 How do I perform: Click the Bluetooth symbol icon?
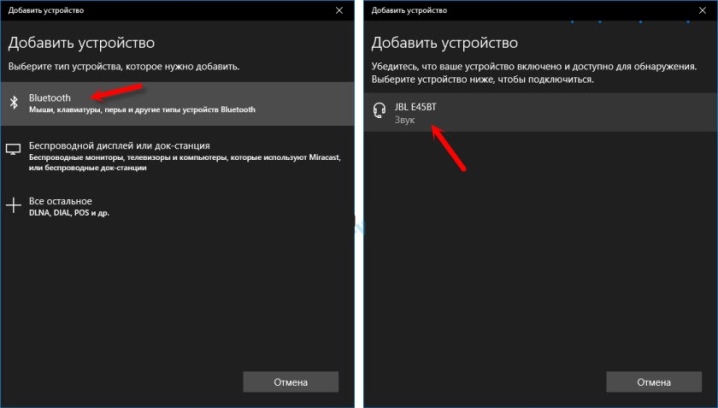pos(14,102)
